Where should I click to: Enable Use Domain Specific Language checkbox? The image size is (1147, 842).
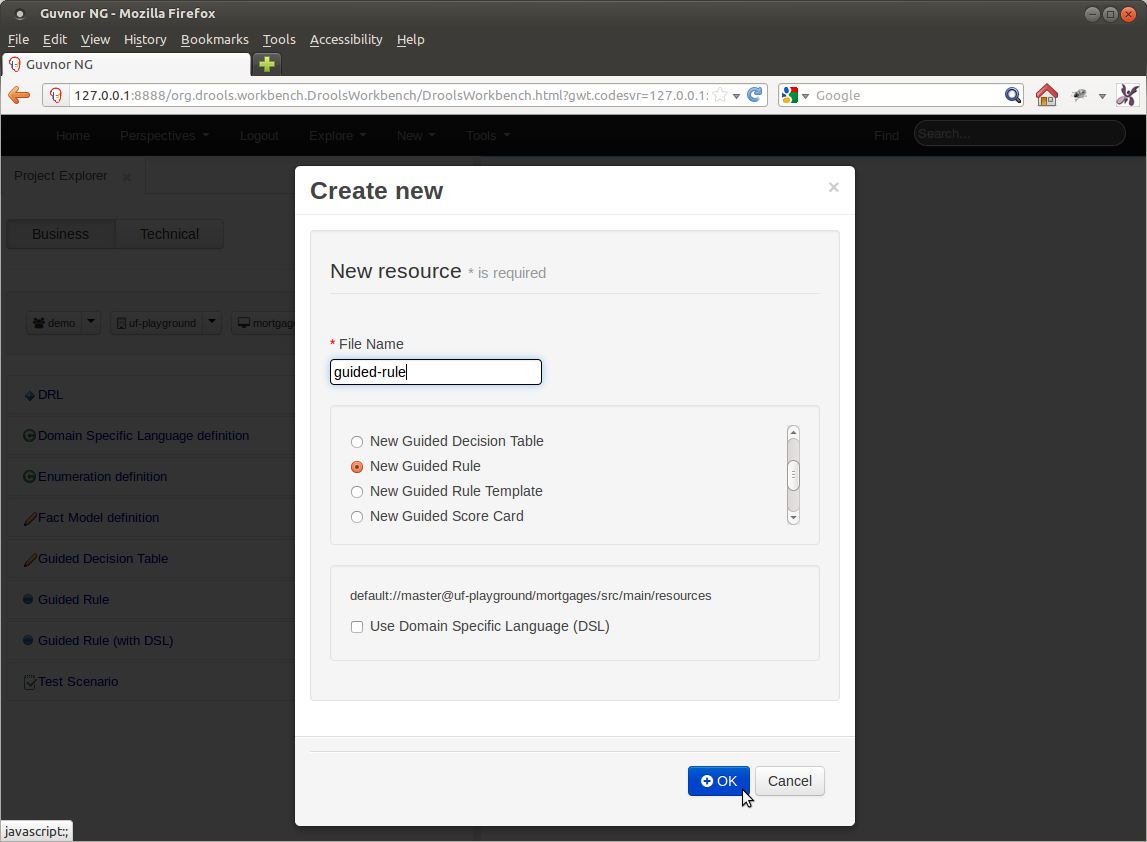[x=357, y=627]
